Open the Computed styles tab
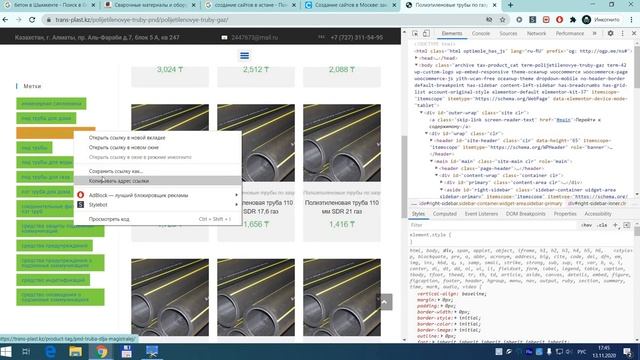The height and width of the screenshot is (360, 640). (x=444, y=214)
